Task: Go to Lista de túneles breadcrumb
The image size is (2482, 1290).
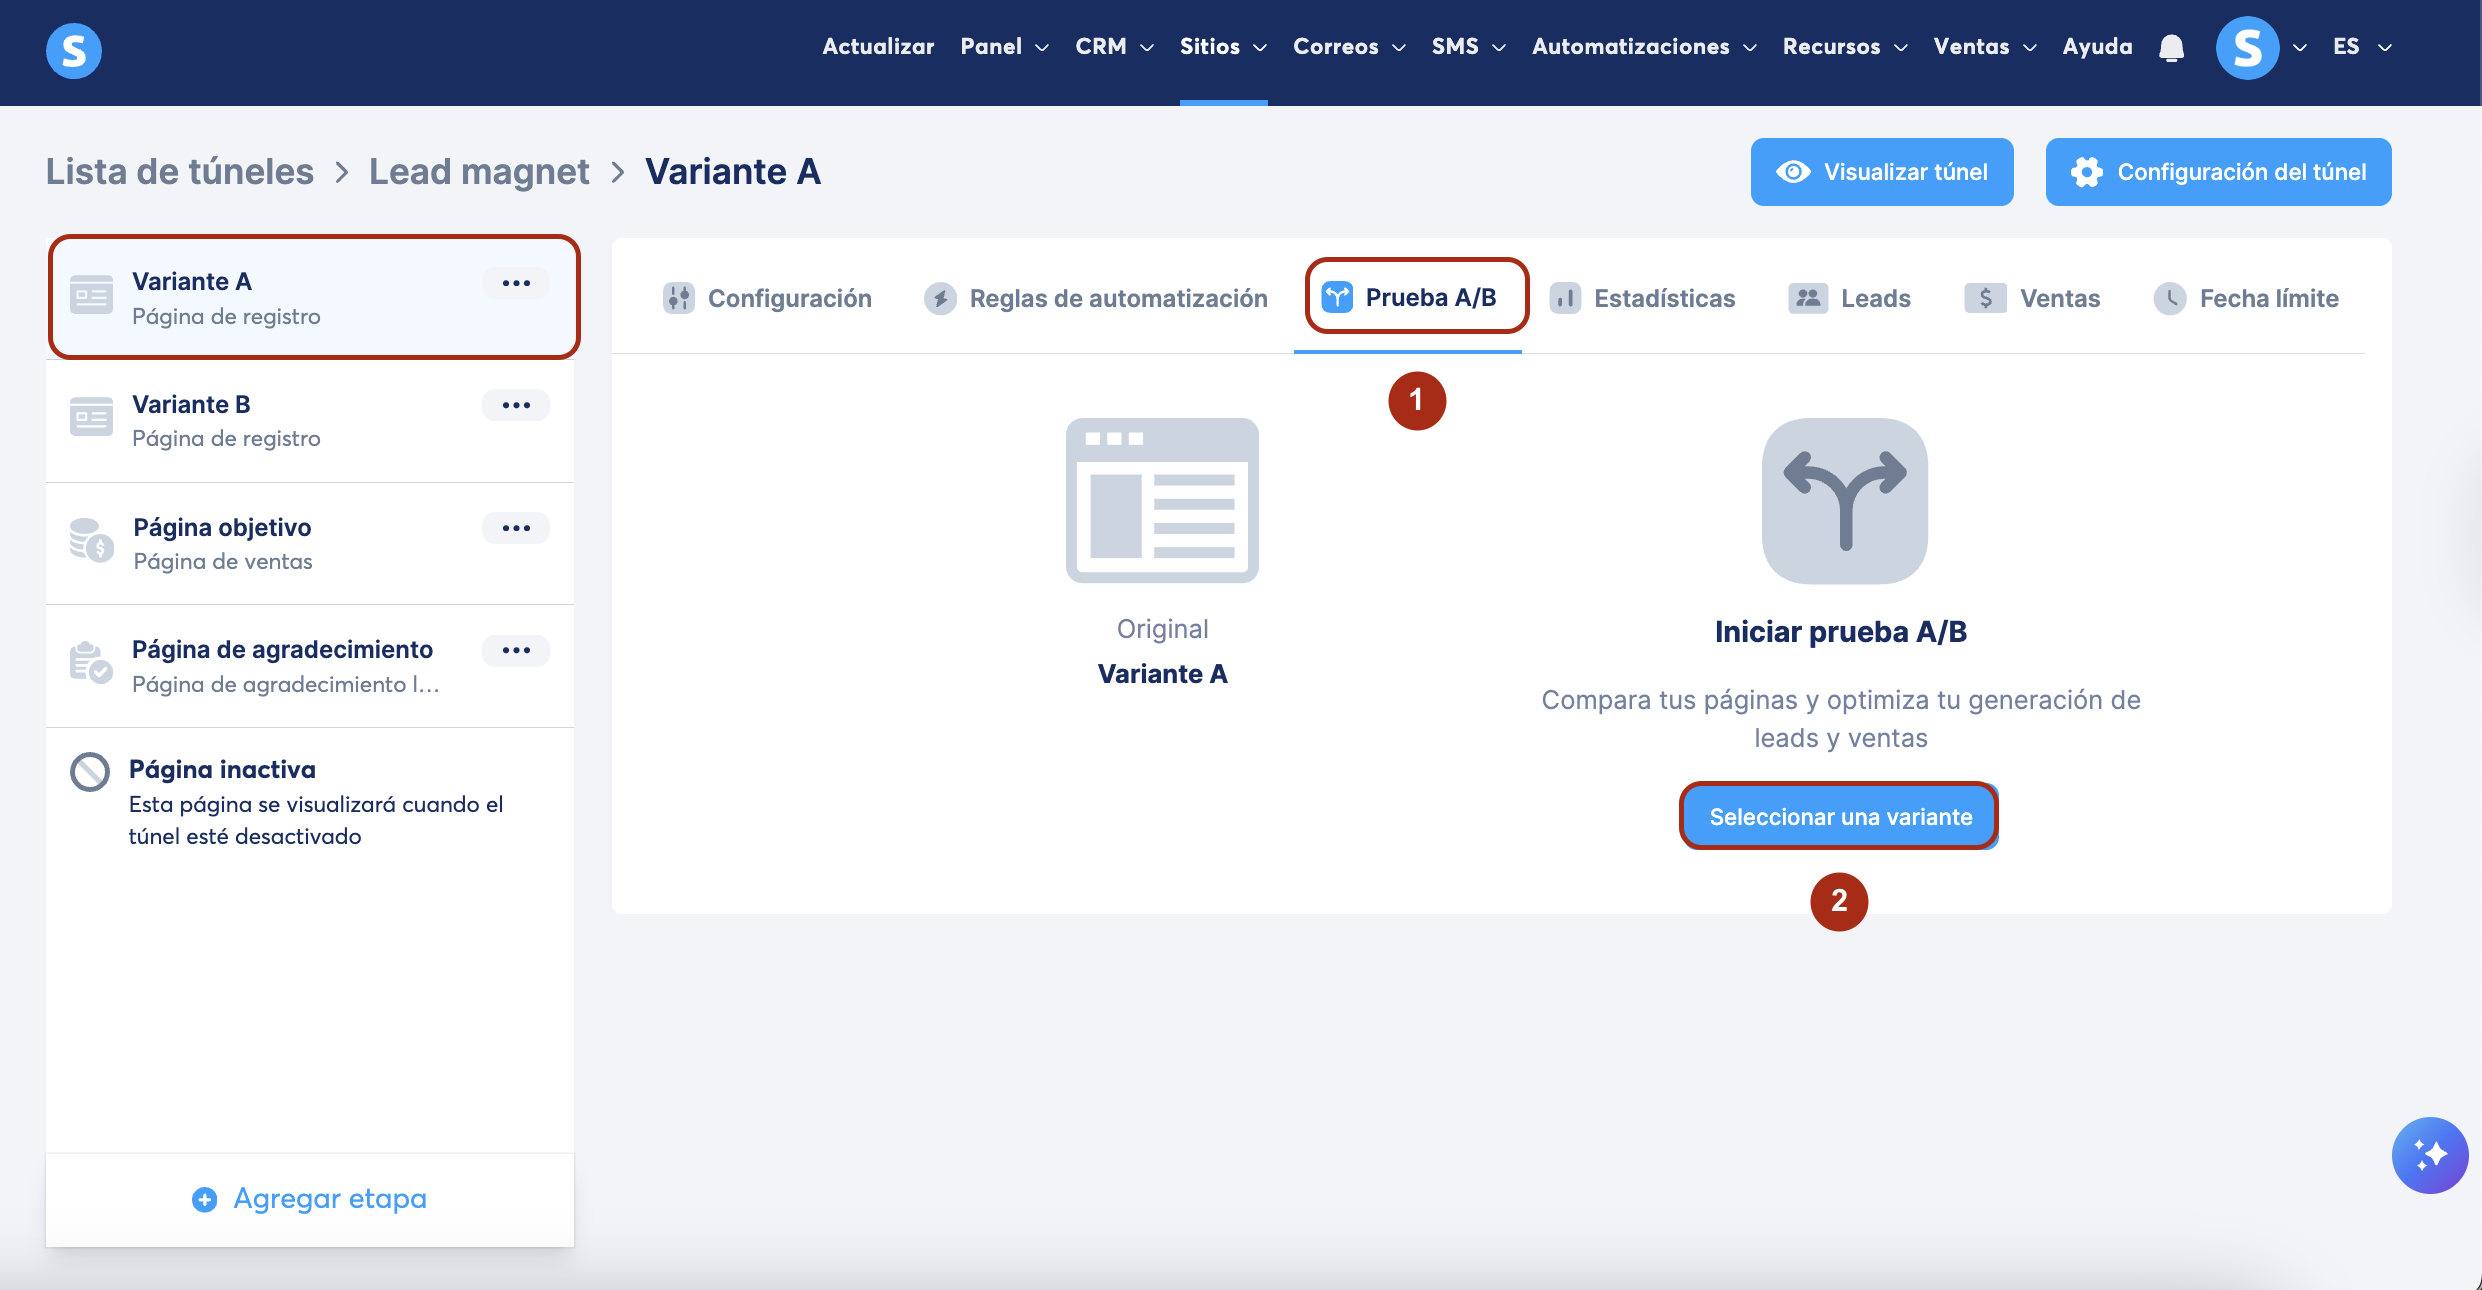Action: (180, 172)
